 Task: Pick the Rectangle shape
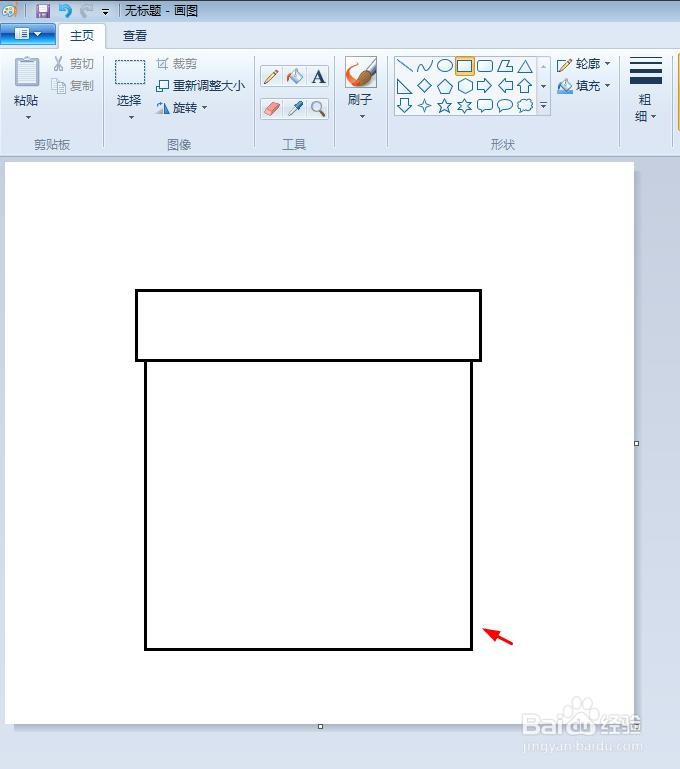[465, 65]
